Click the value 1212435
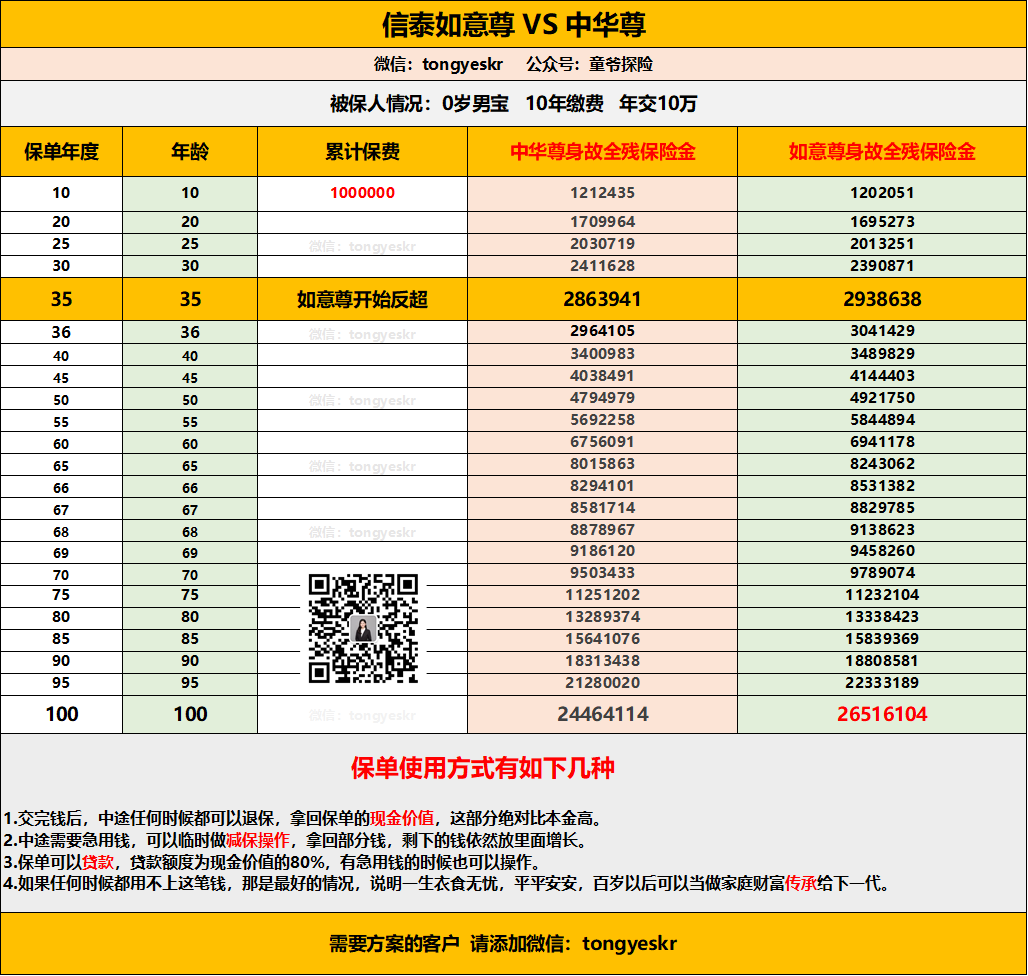 point(603,193)
